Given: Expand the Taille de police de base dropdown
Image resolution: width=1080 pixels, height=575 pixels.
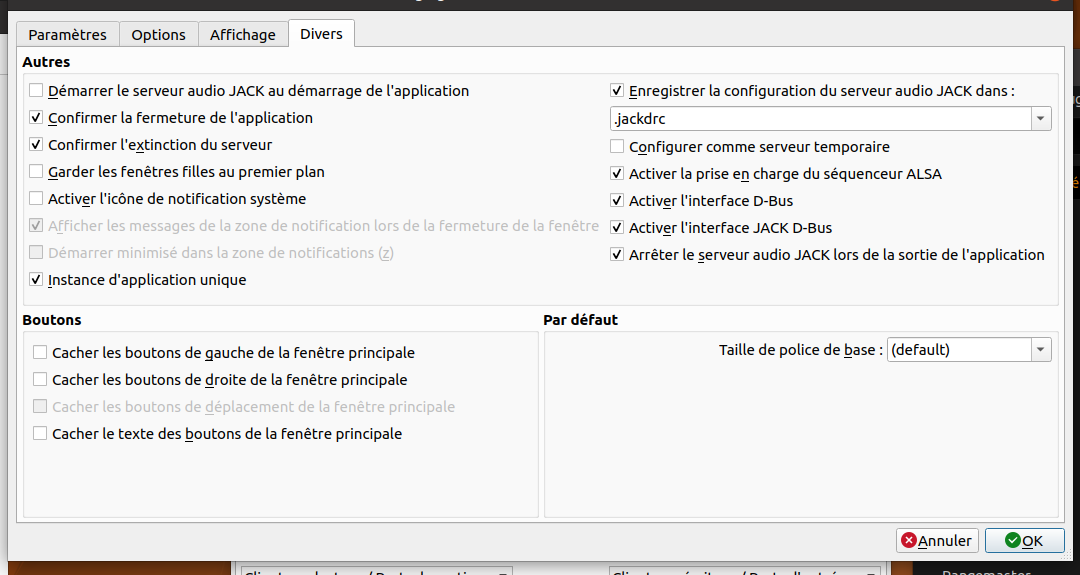Looking at the screenshot, I should pyautogui.click(x=1041, y=350).
